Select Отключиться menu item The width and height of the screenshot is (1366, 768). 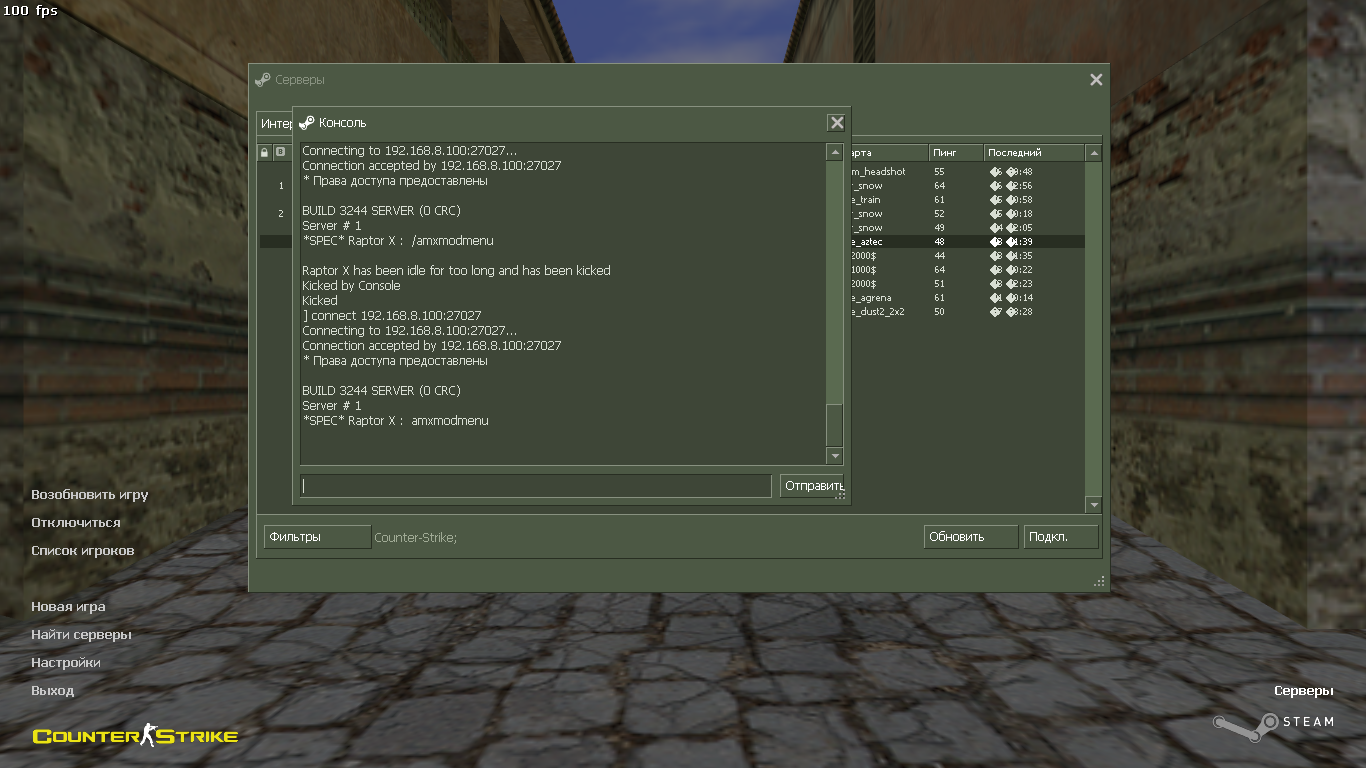pyautogui.click(x=76, y=523)
